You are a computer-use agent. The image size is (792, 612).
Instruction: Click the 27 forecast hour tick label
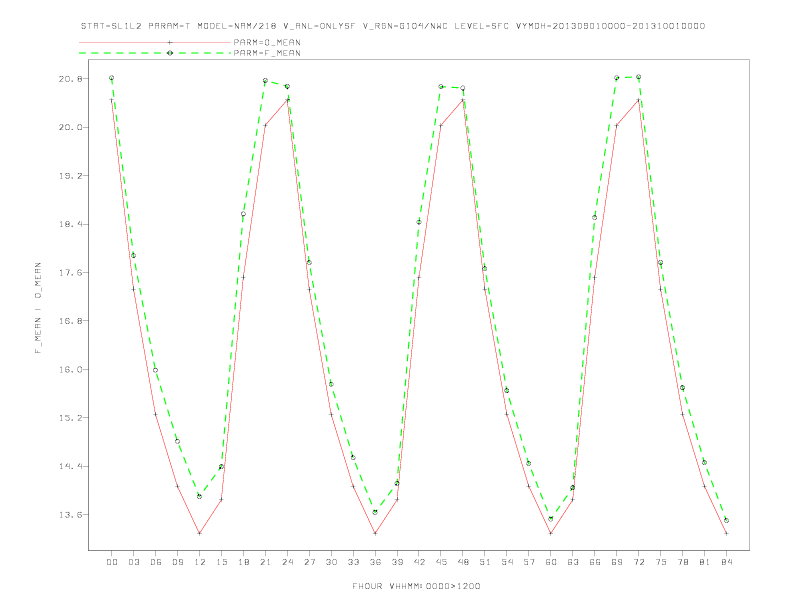click(x=309, y=562)
